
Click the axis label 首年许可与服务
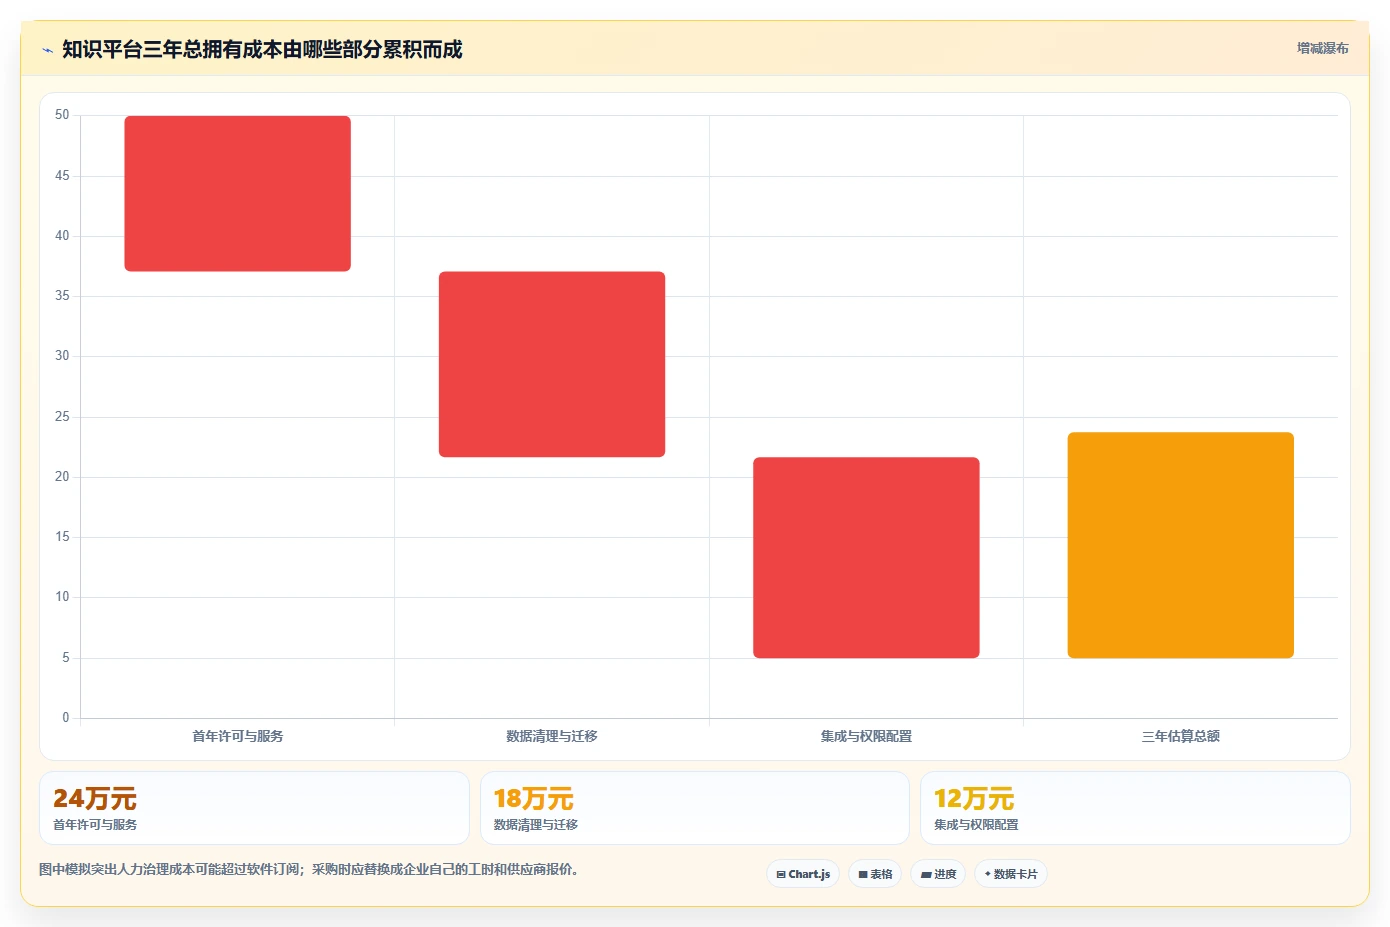tap(238, 736)
